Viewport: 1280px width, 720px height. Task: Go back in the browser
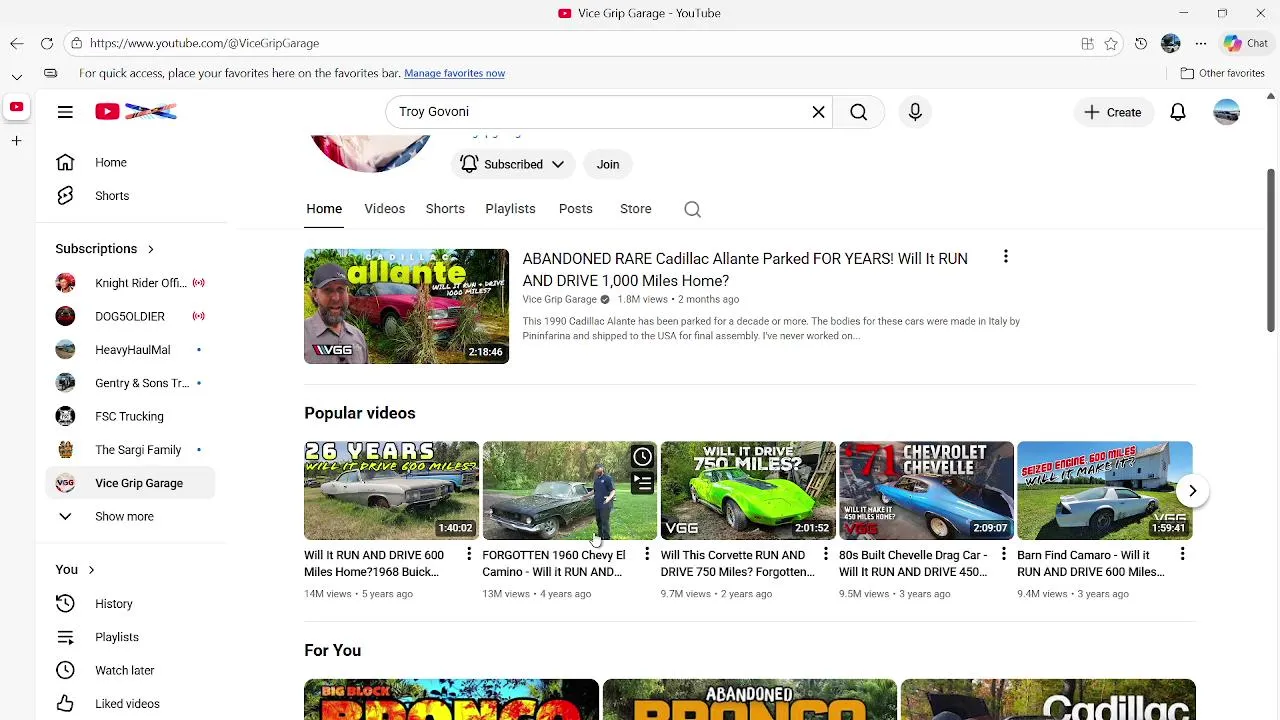click(x=17, y=44)
